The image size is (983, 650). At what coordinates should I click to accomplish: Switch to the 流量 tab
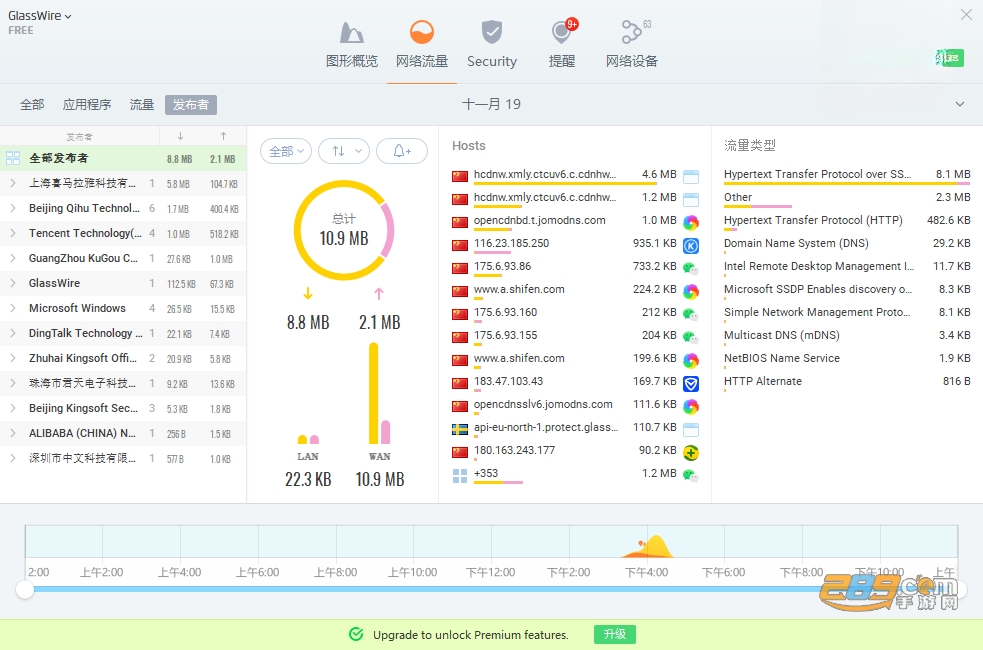pos(142,105)
